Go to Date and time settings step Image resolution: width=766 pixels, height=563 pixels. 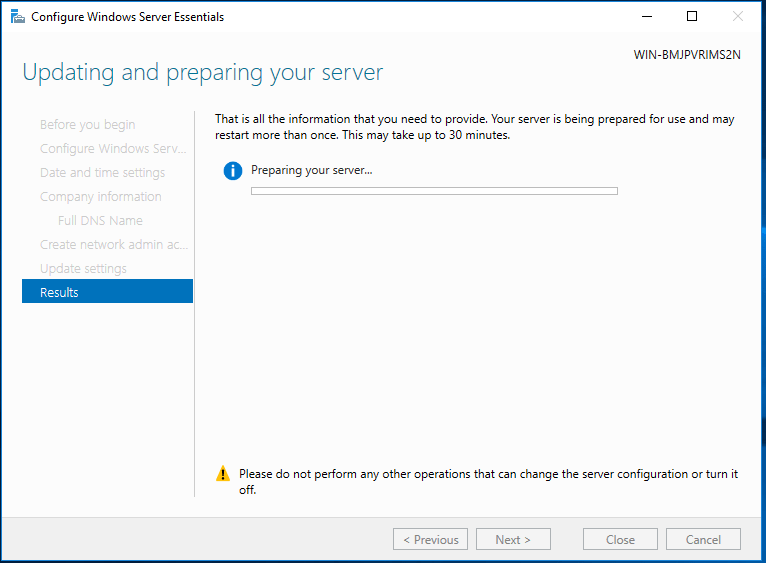(x=103, y=173)
